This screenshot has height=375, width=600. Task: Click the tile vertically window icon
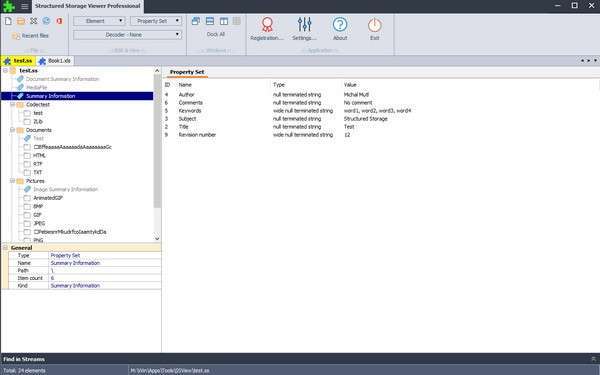(x=223, y=21)
